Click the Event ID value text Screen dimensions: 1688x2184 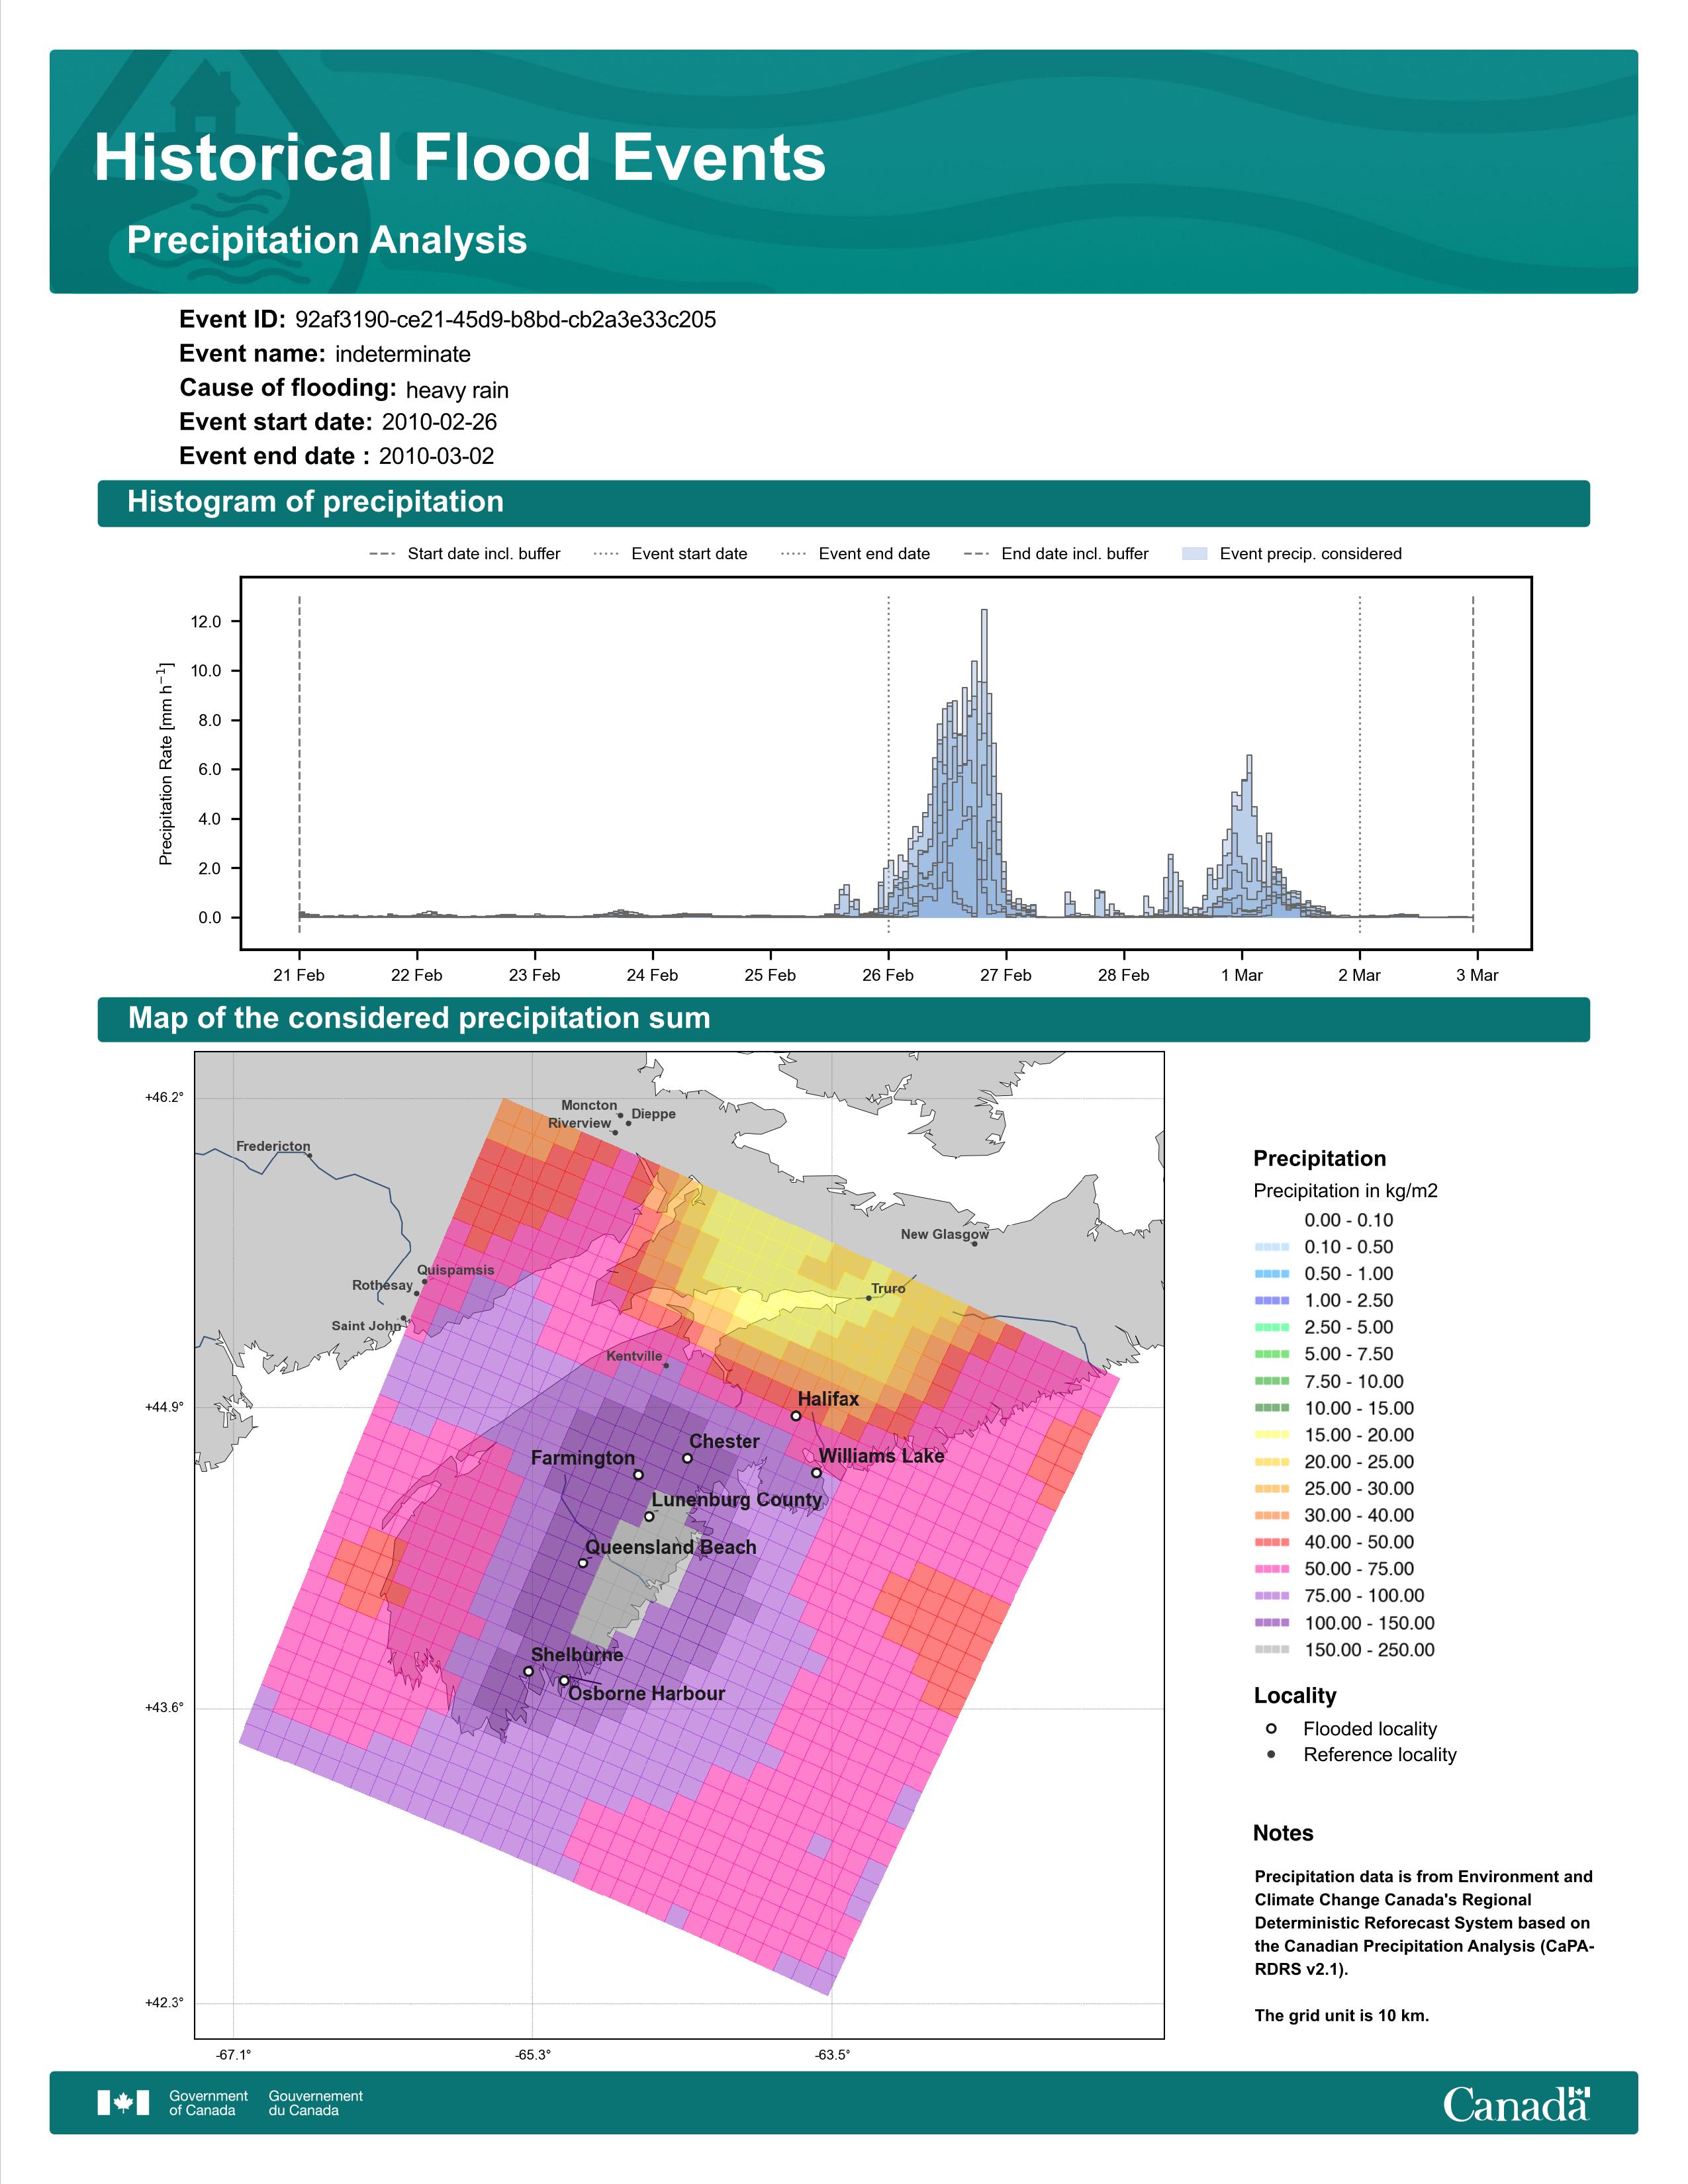pos(506,320)
